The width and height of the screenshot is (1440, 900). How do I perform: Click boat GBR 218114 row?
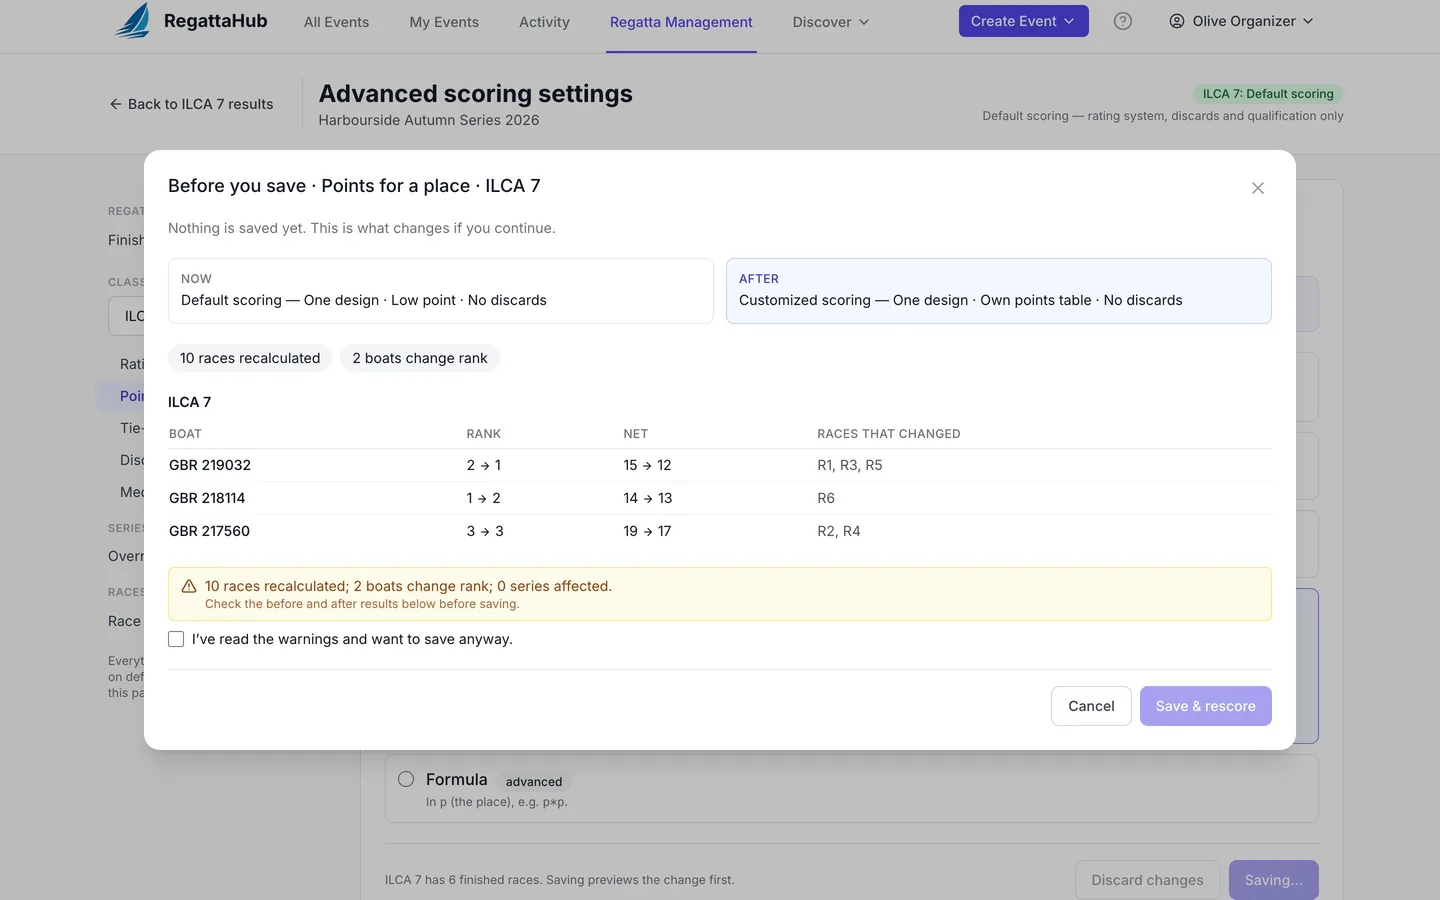tap(720, 498)
